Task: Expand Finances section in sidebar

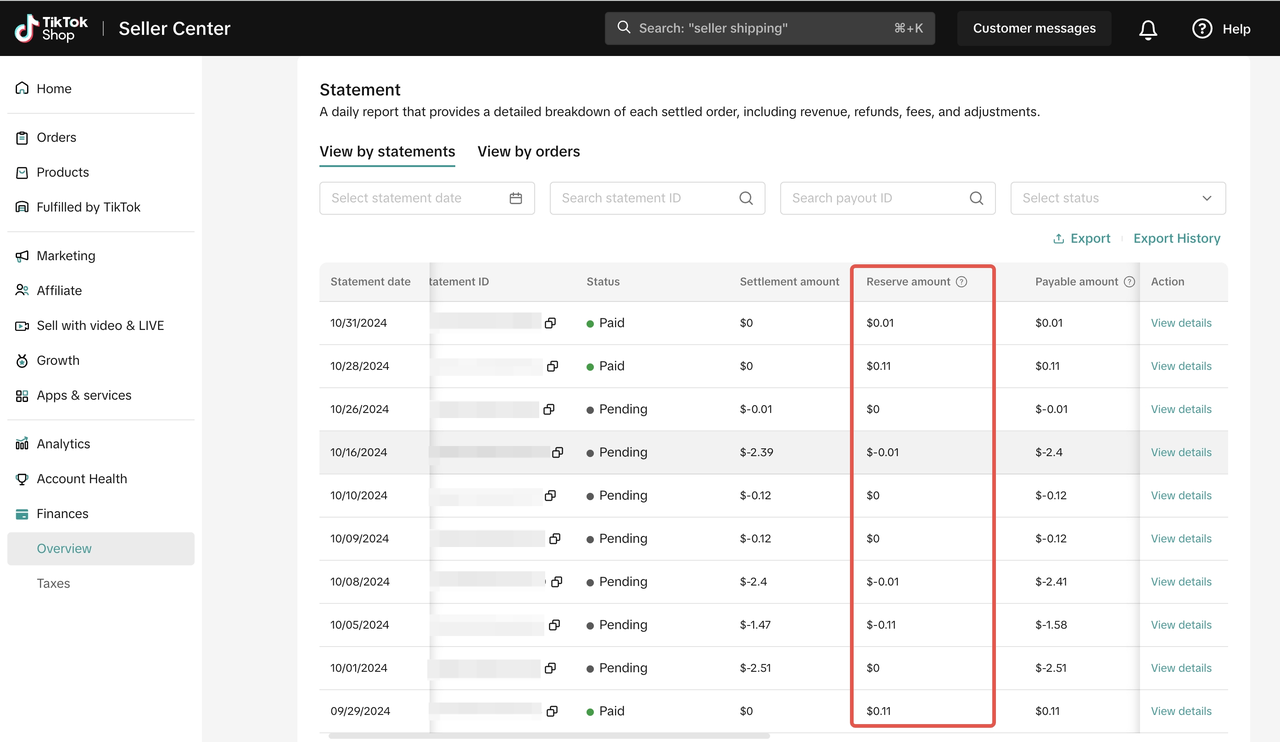Action: point(62,514)
